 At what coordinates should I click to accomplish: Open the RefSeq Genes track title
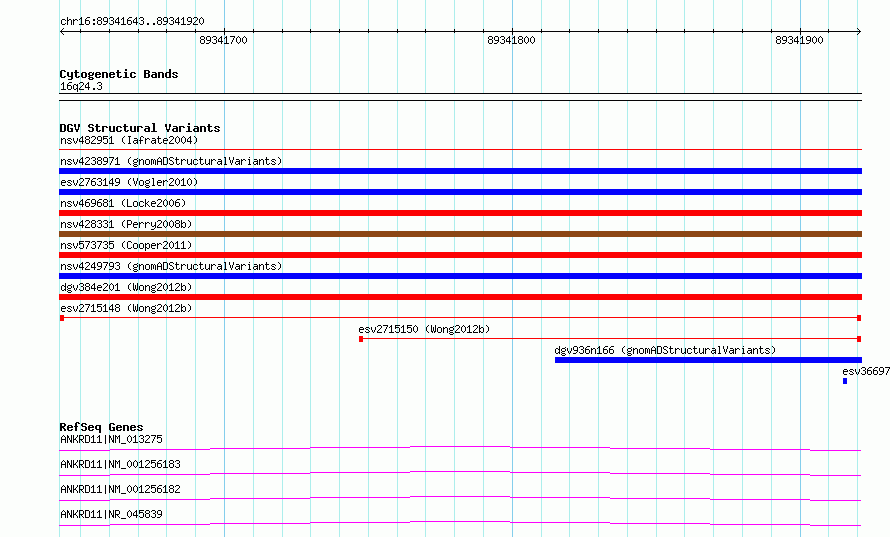point(101,427)
